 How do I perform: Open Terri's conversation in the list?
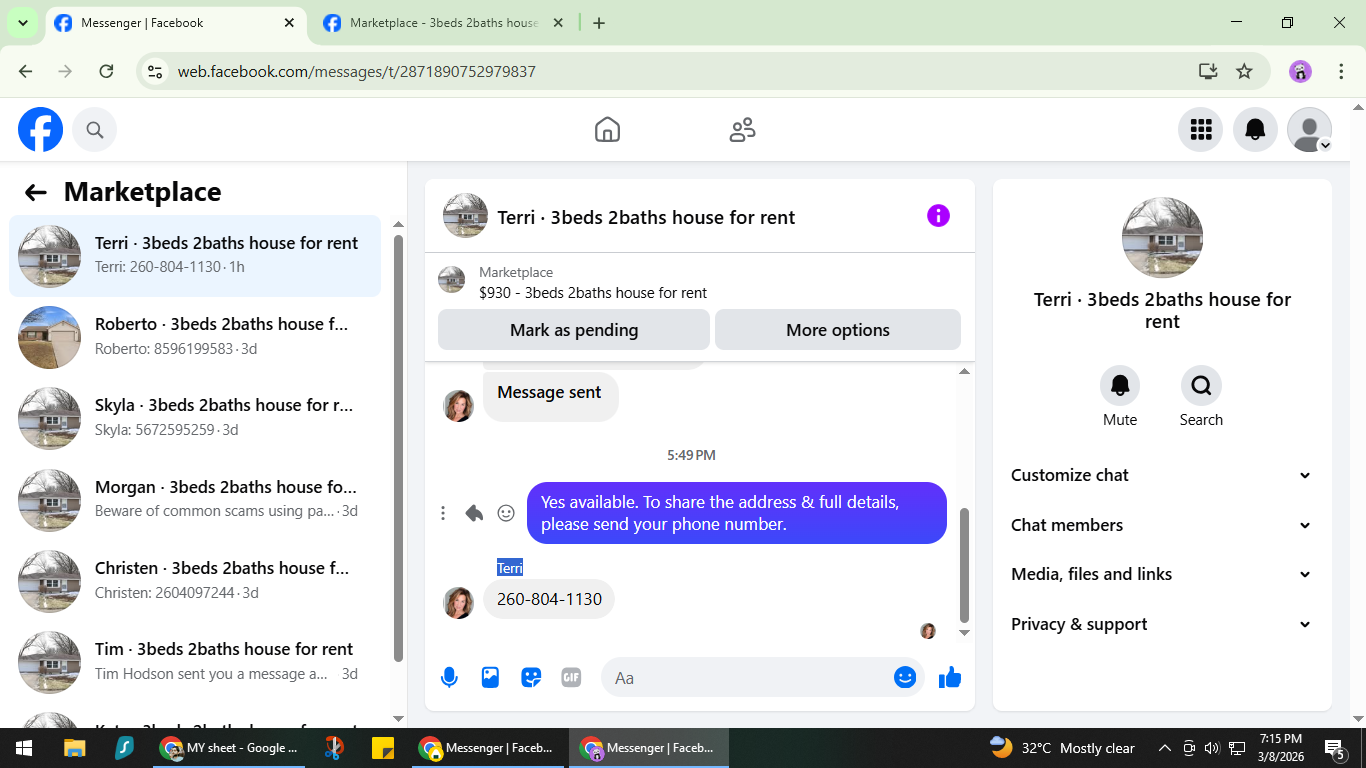tap(195, 256)
